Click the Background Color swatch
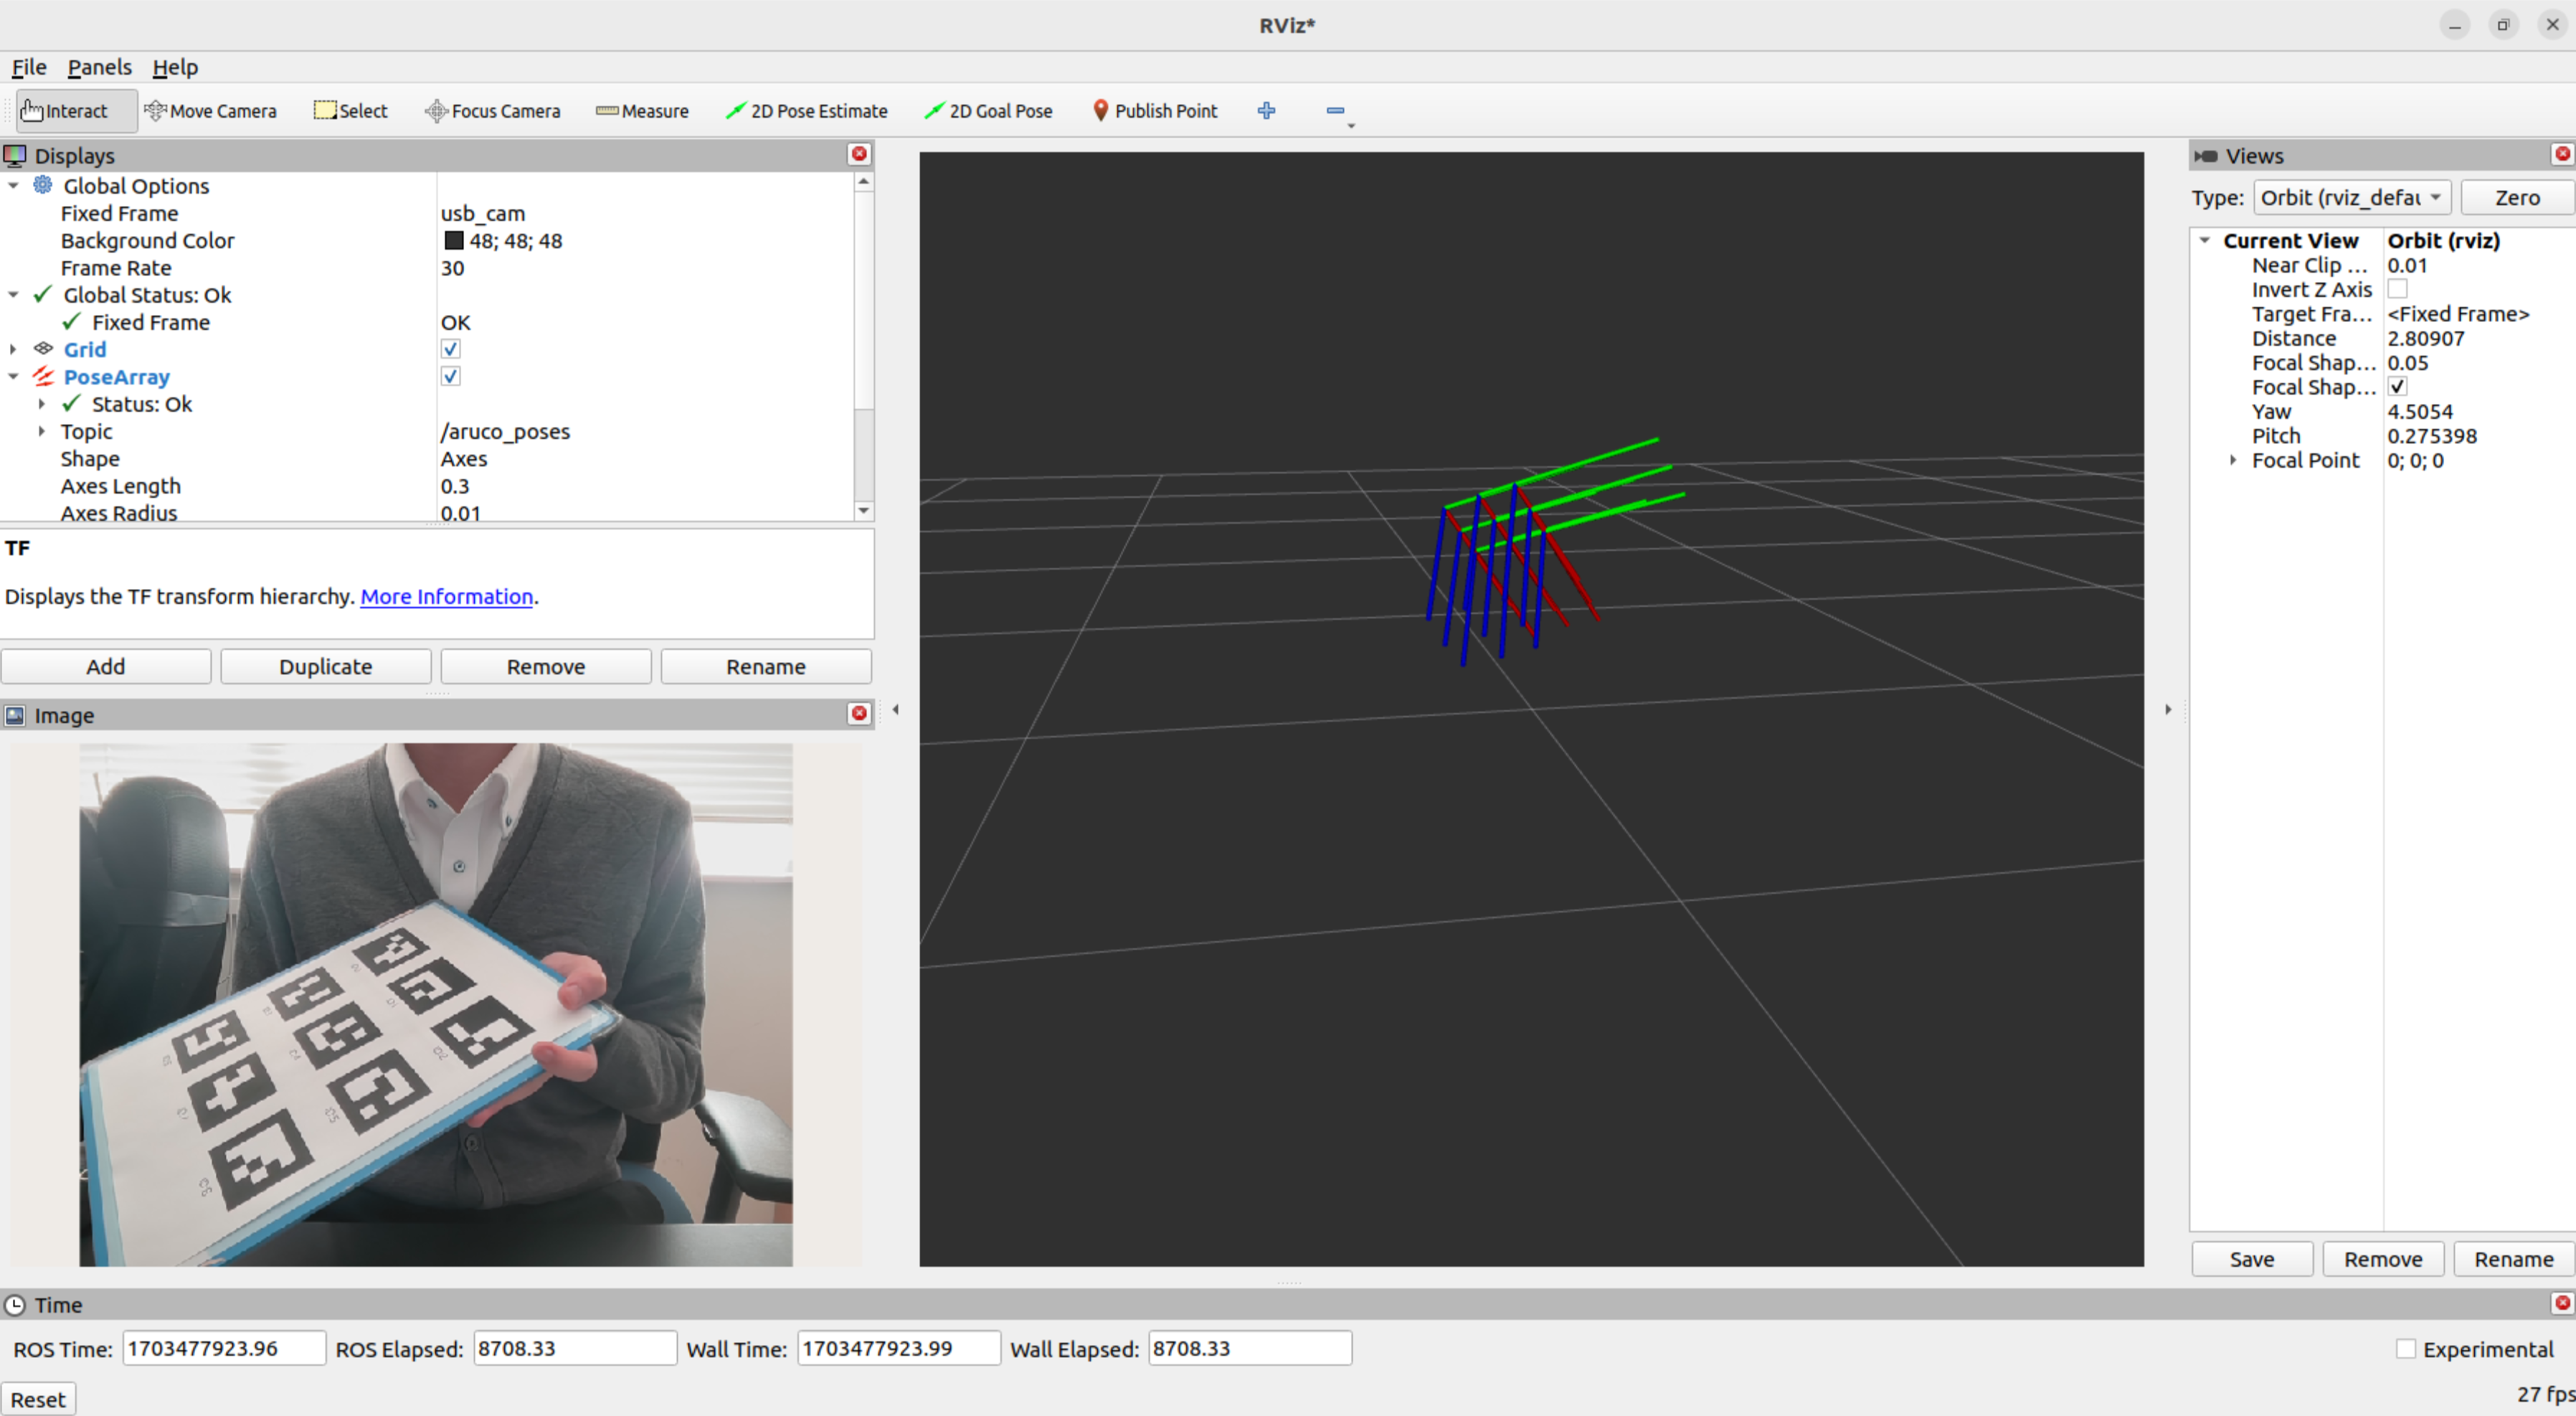The height and width of the screenshot is (1416, 2576). pyautogui.click(x=454, y=241)
